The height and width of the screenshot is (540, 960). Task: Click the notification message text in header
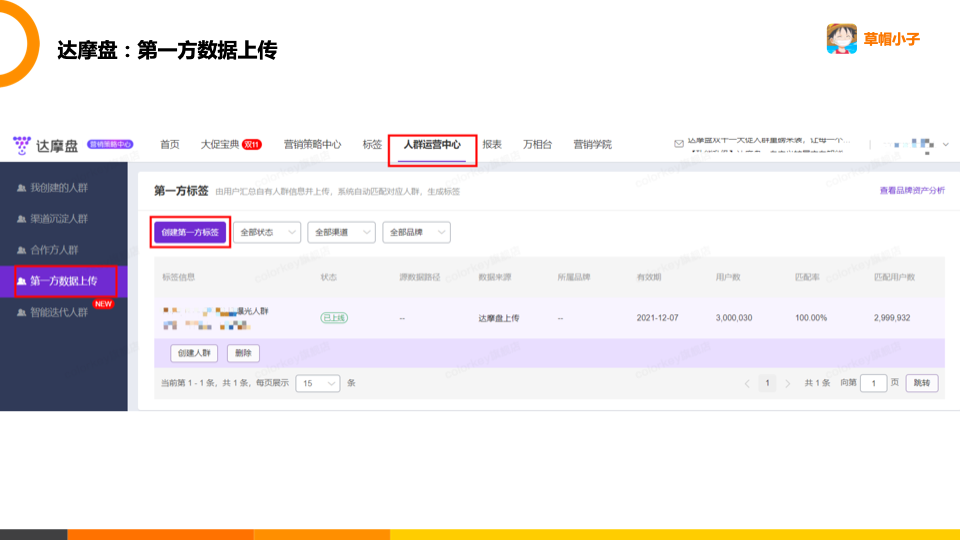pos(768,145)
